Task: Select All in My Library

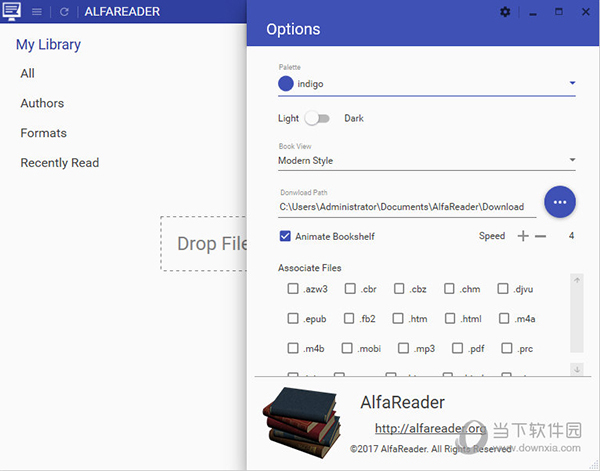Action: 28,73
